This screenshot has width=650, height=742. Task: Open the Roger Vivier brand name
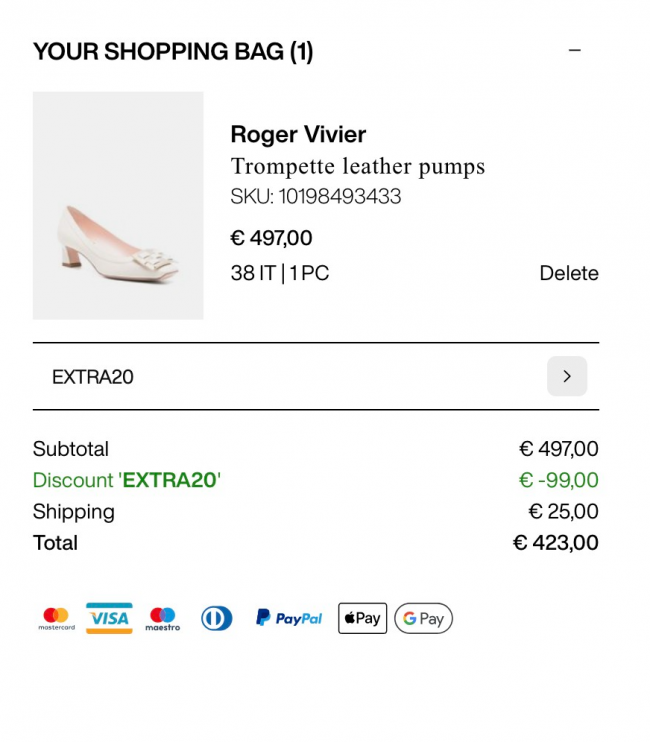298,134
